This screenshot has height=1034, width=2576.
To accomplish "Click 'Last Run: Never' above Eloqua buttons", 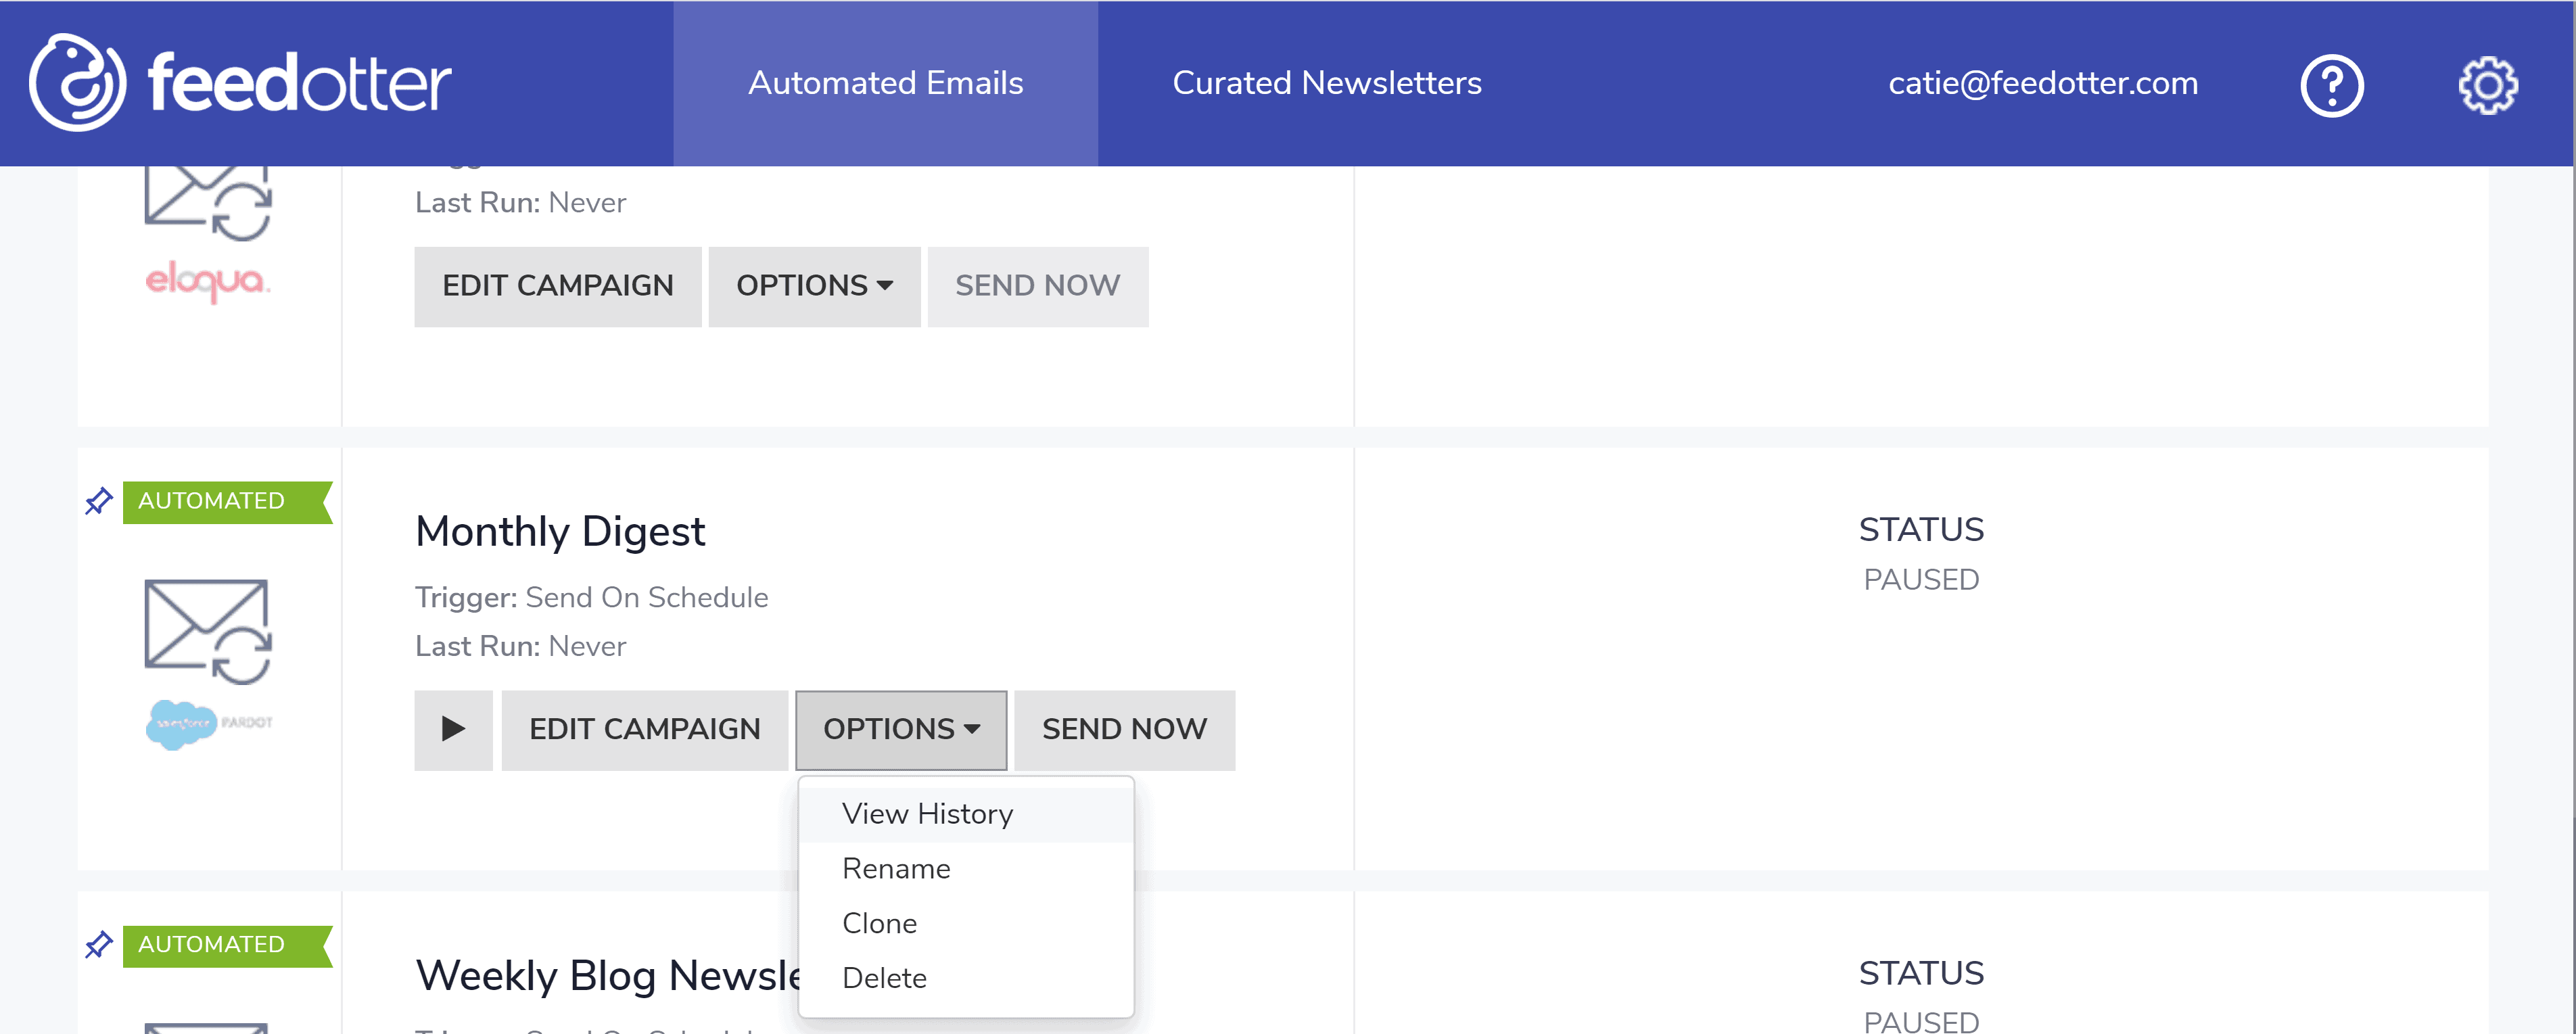I will [x=520, y=203].
